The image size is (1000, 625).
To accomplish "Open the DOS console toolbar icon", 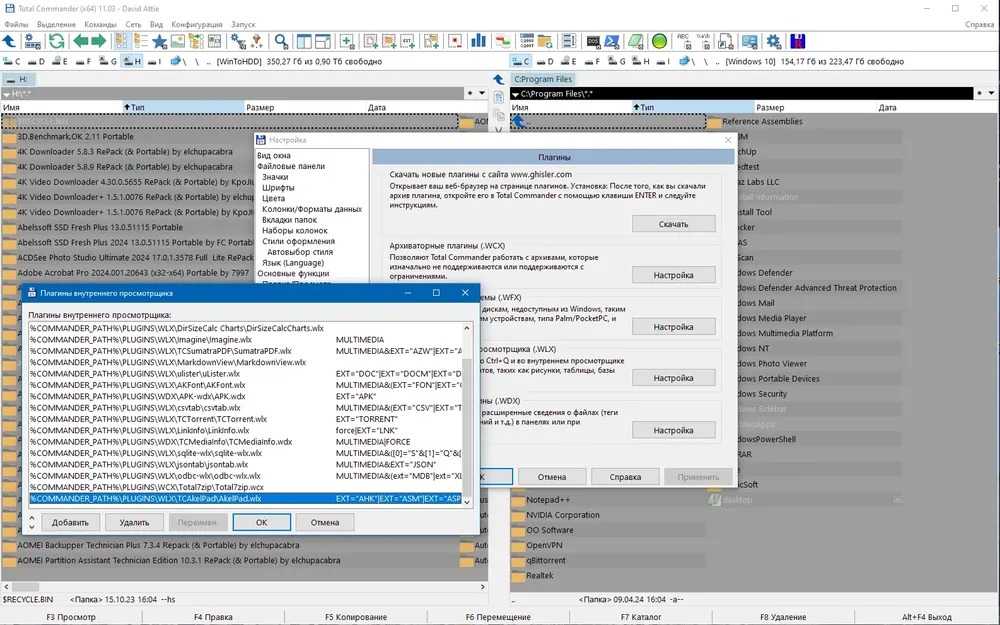I will 593,41.
